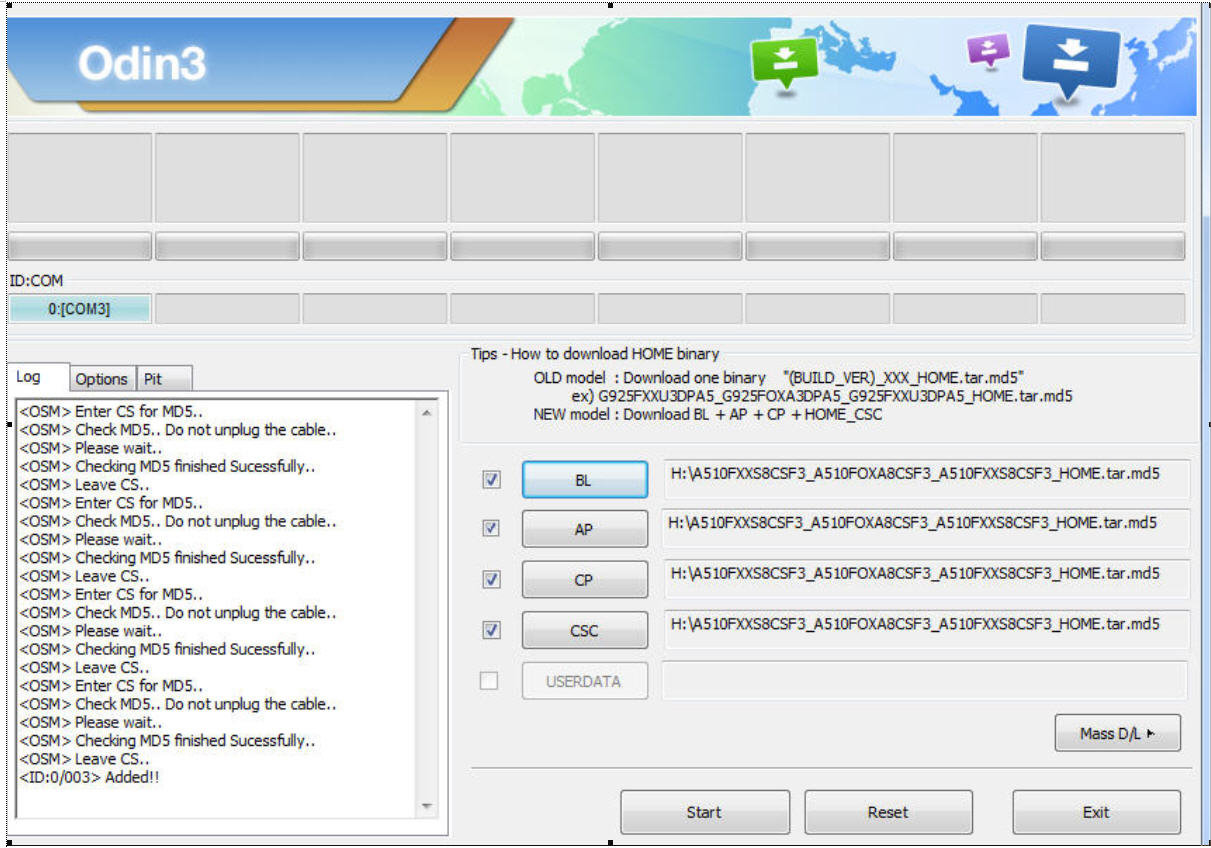Image resolution: width=1211 pixels, height=848 pixels.
Task: Exit the Odin3 application
Action: point(1096,812)
